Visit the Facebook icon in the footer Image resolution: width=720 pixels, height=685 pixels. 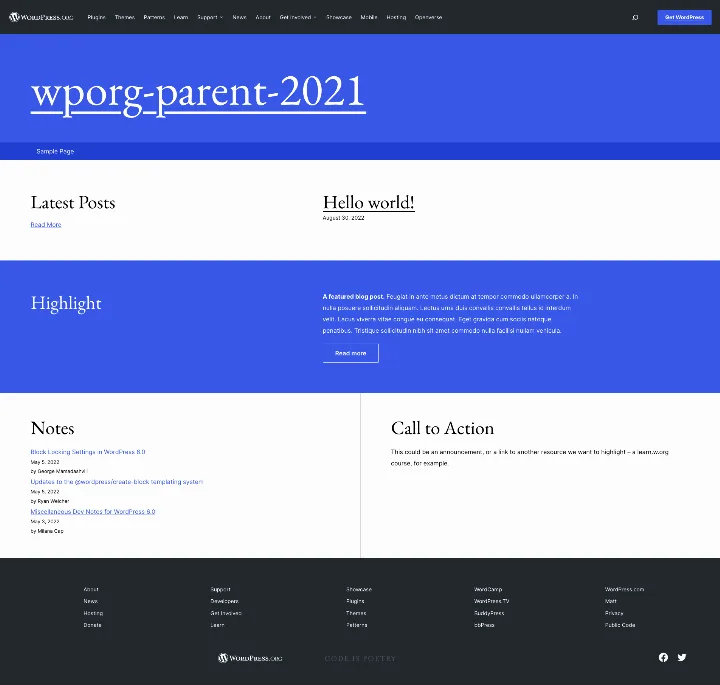pos(663,657)
